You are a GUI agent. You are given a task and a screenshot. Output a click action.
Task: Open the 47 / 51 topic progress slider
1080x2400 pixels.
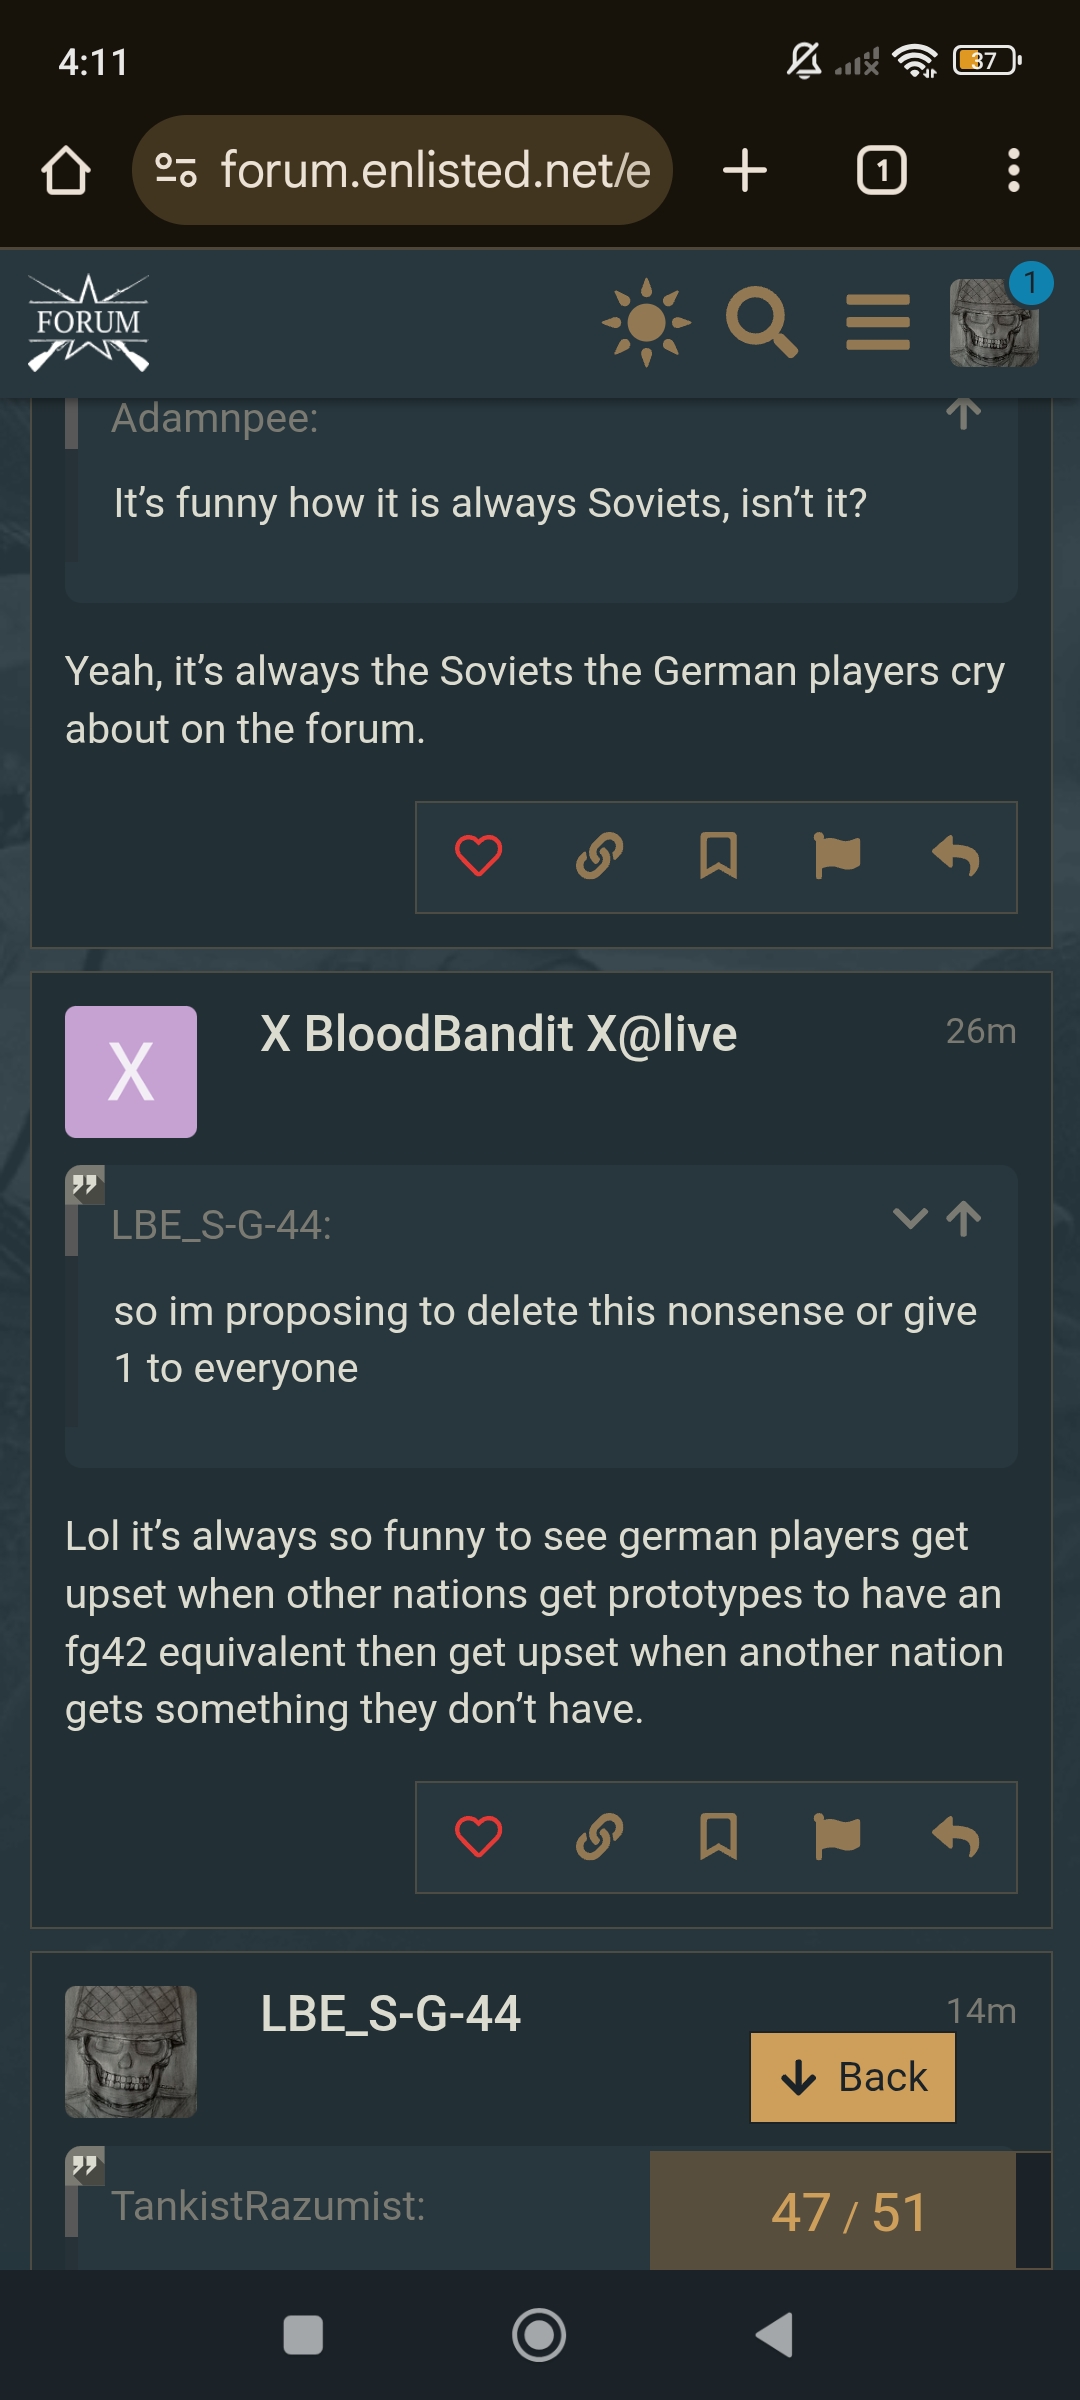pyautogui.click(x=848, y=2211)
